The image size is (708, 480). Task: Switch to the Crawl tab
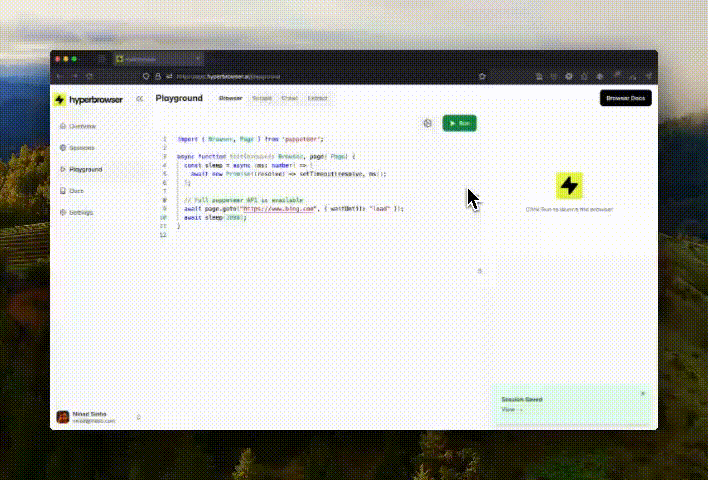tap(290, 98)
